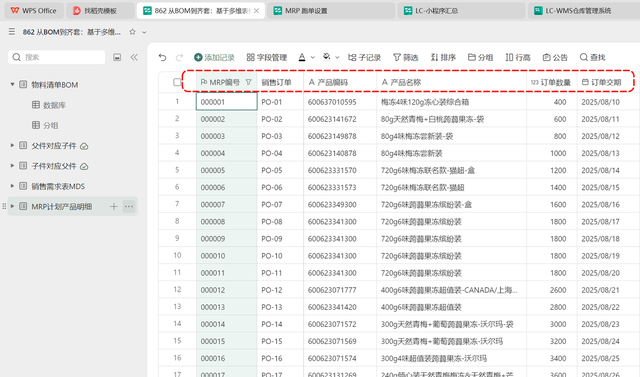Open the fill color dropdown arrow

337,58
